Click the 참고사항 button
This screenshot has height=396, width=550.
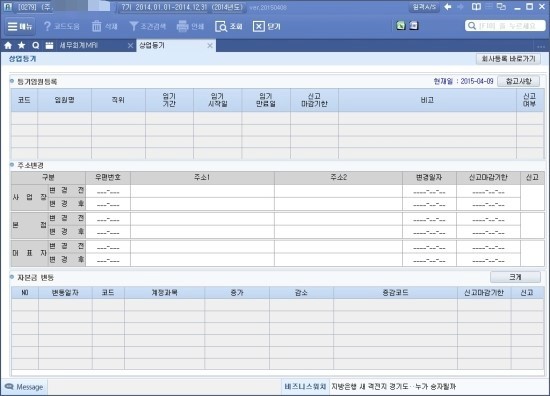tap(518, 81)
